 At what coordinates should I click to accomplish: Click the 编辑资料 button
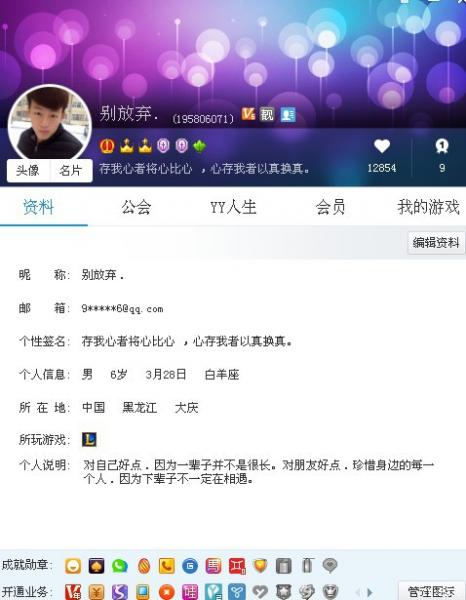[436, 242]
